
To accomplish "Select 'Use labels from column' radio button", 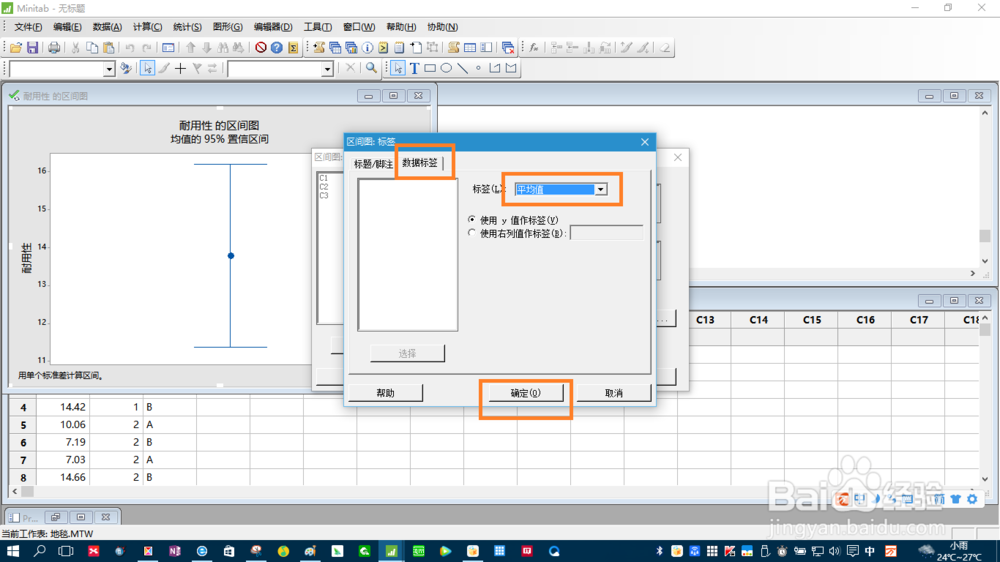I will point(472,233).
